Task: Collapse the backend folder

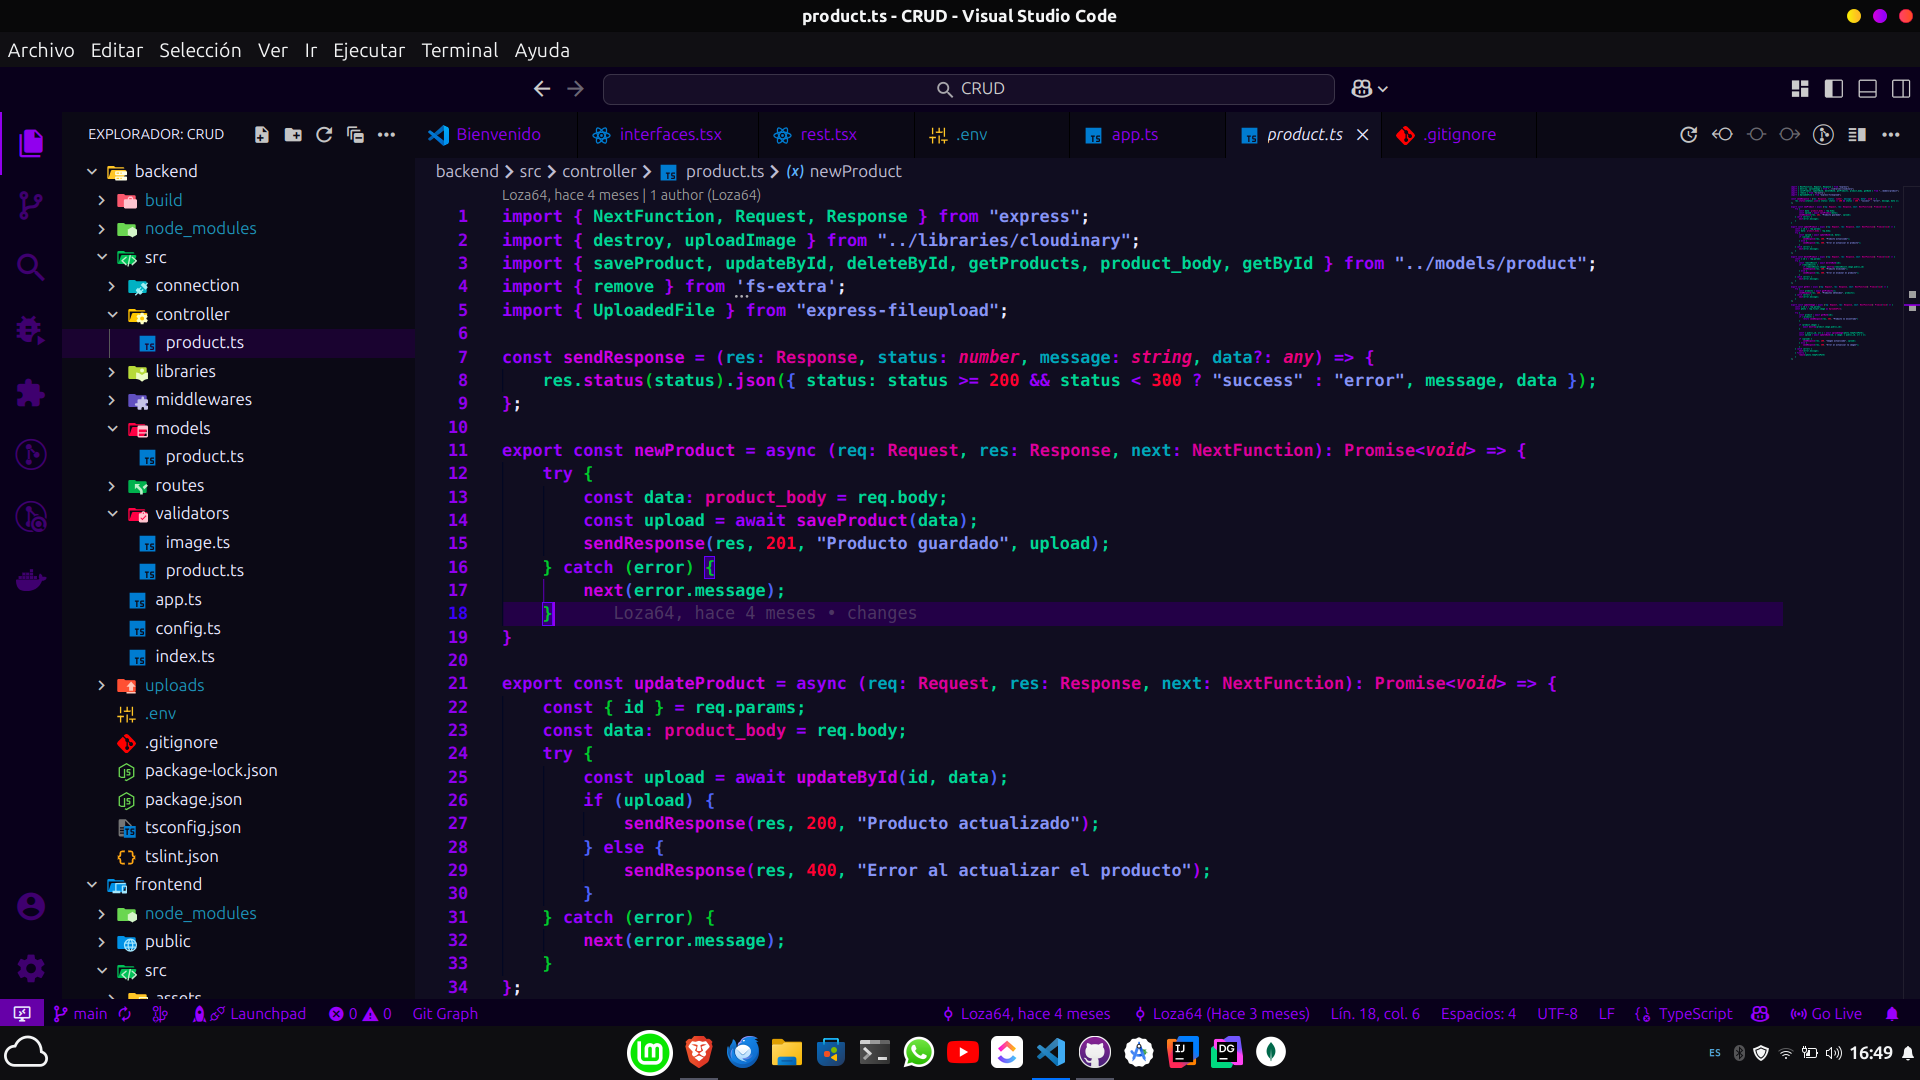Action: [165, 171]
